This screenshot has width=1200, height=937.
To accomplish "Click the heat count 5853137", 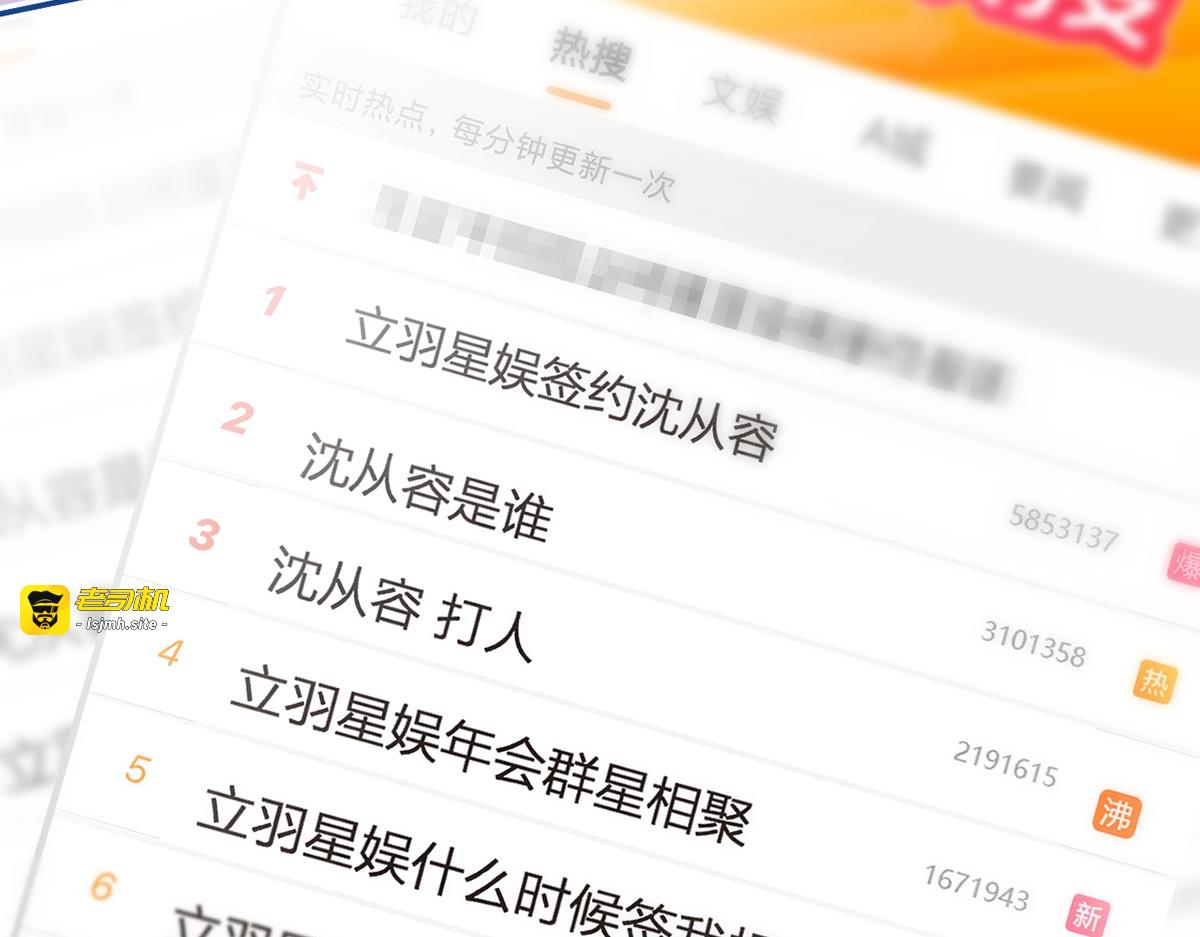I will point(1064,528).
